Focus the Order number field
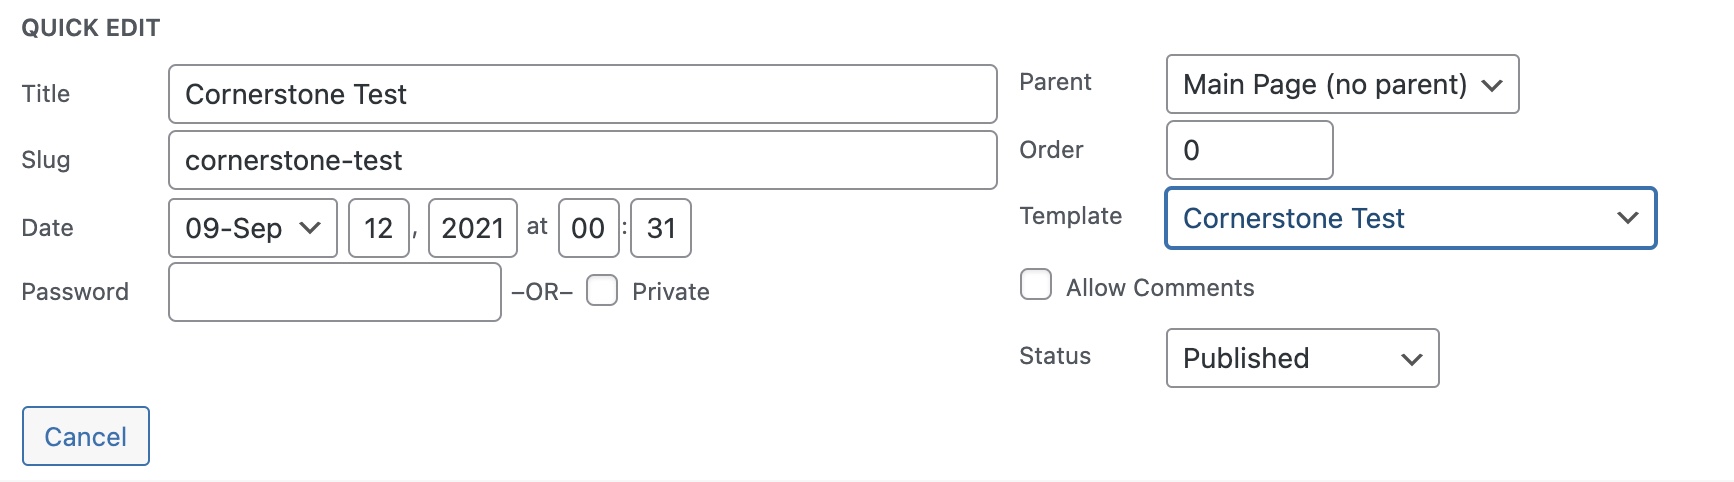This screenshot has width=1734, height=482. point(1249,150)
